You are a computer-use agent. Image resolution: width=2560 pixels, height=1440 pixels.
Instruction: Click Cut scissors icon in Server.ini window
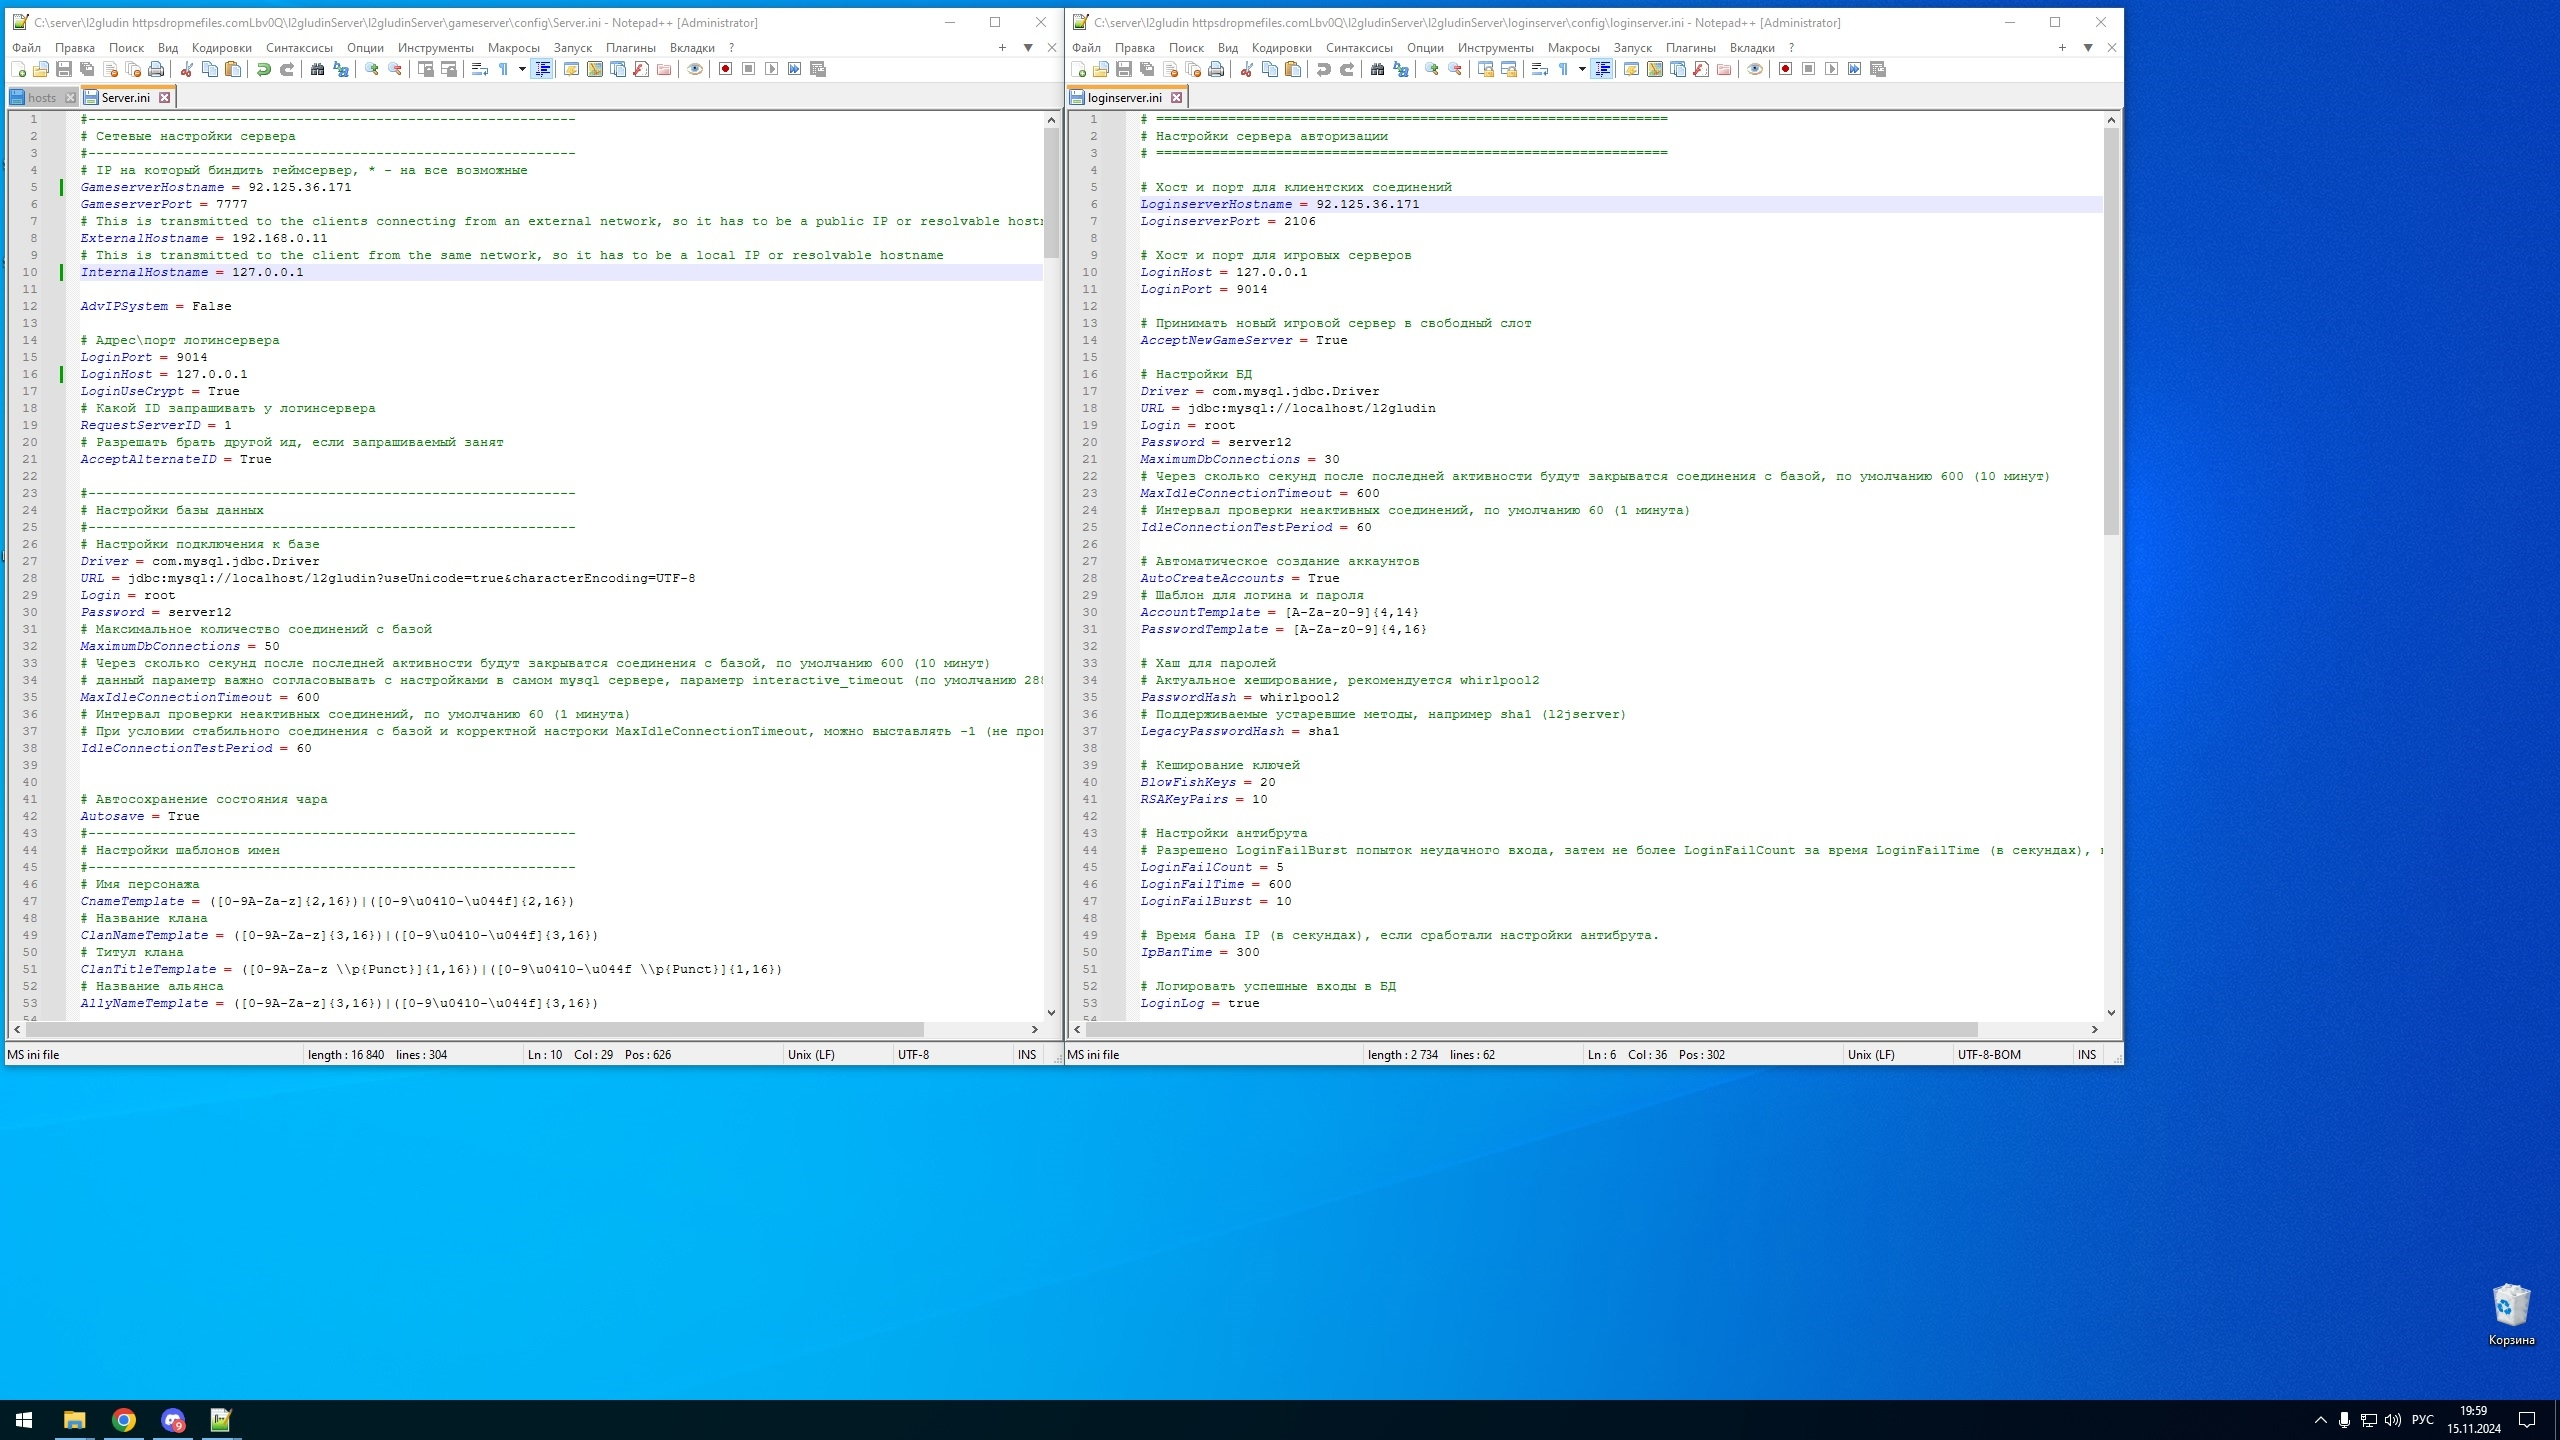(187, 69)
